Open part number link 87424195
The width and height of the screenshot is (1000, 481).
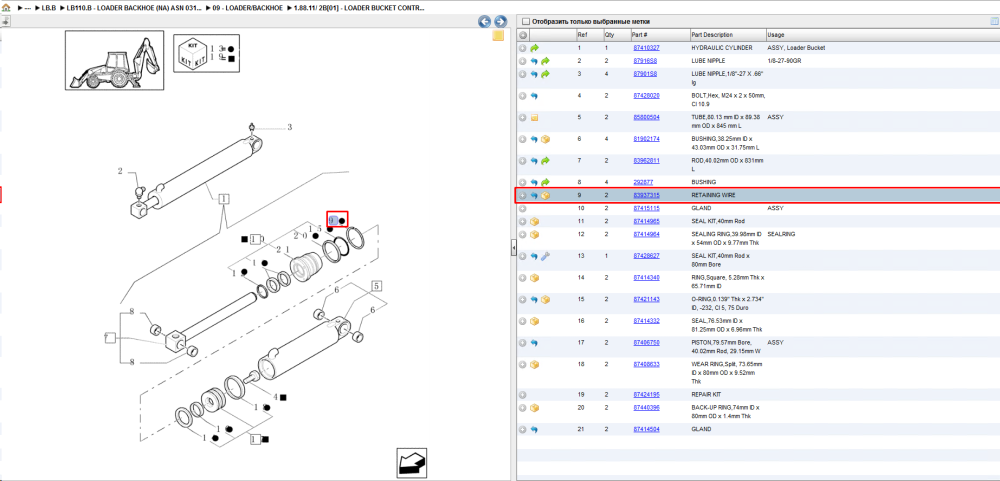pos(646,395)
